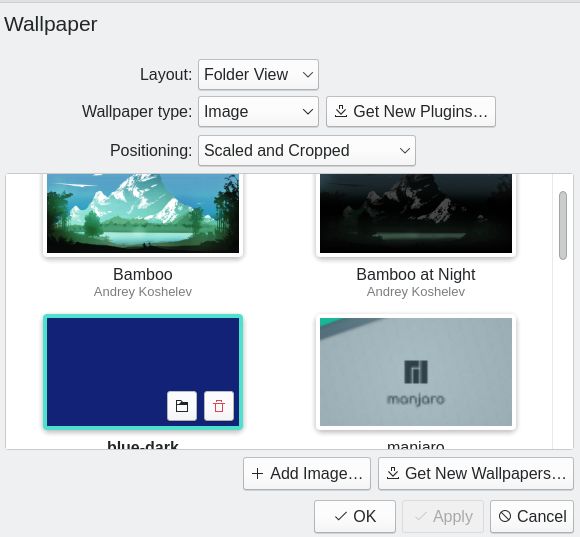
Task: Click the Add Image button
Action: tap(307, 473)
